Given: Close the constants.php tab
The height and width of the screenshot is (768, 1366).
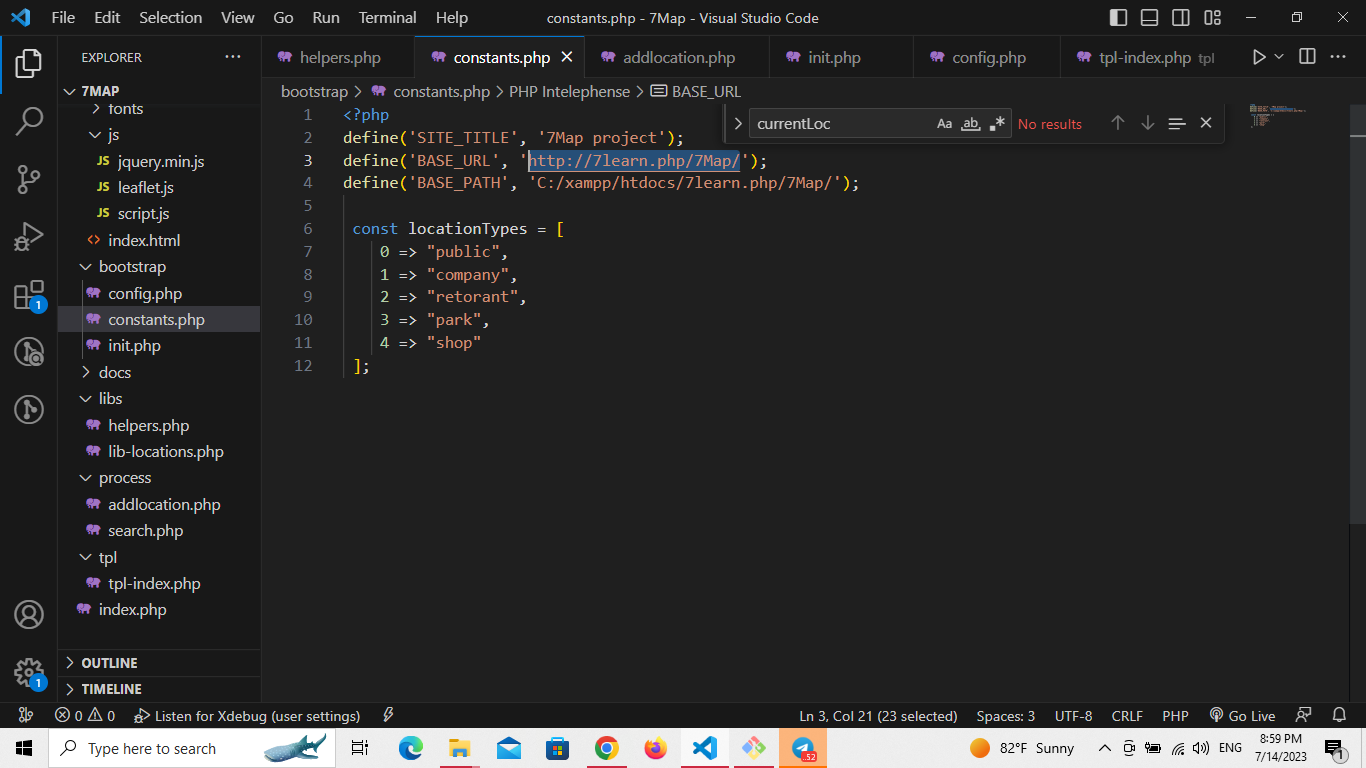Looking at the screenshot, I should click(x=567, y=57).
